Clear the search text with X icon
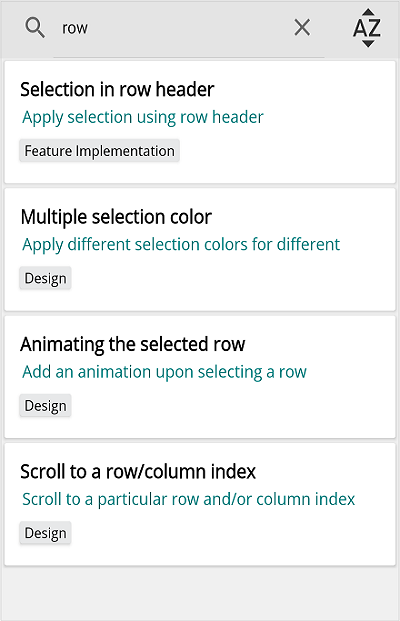400x621 pixels. click(302, 28)
